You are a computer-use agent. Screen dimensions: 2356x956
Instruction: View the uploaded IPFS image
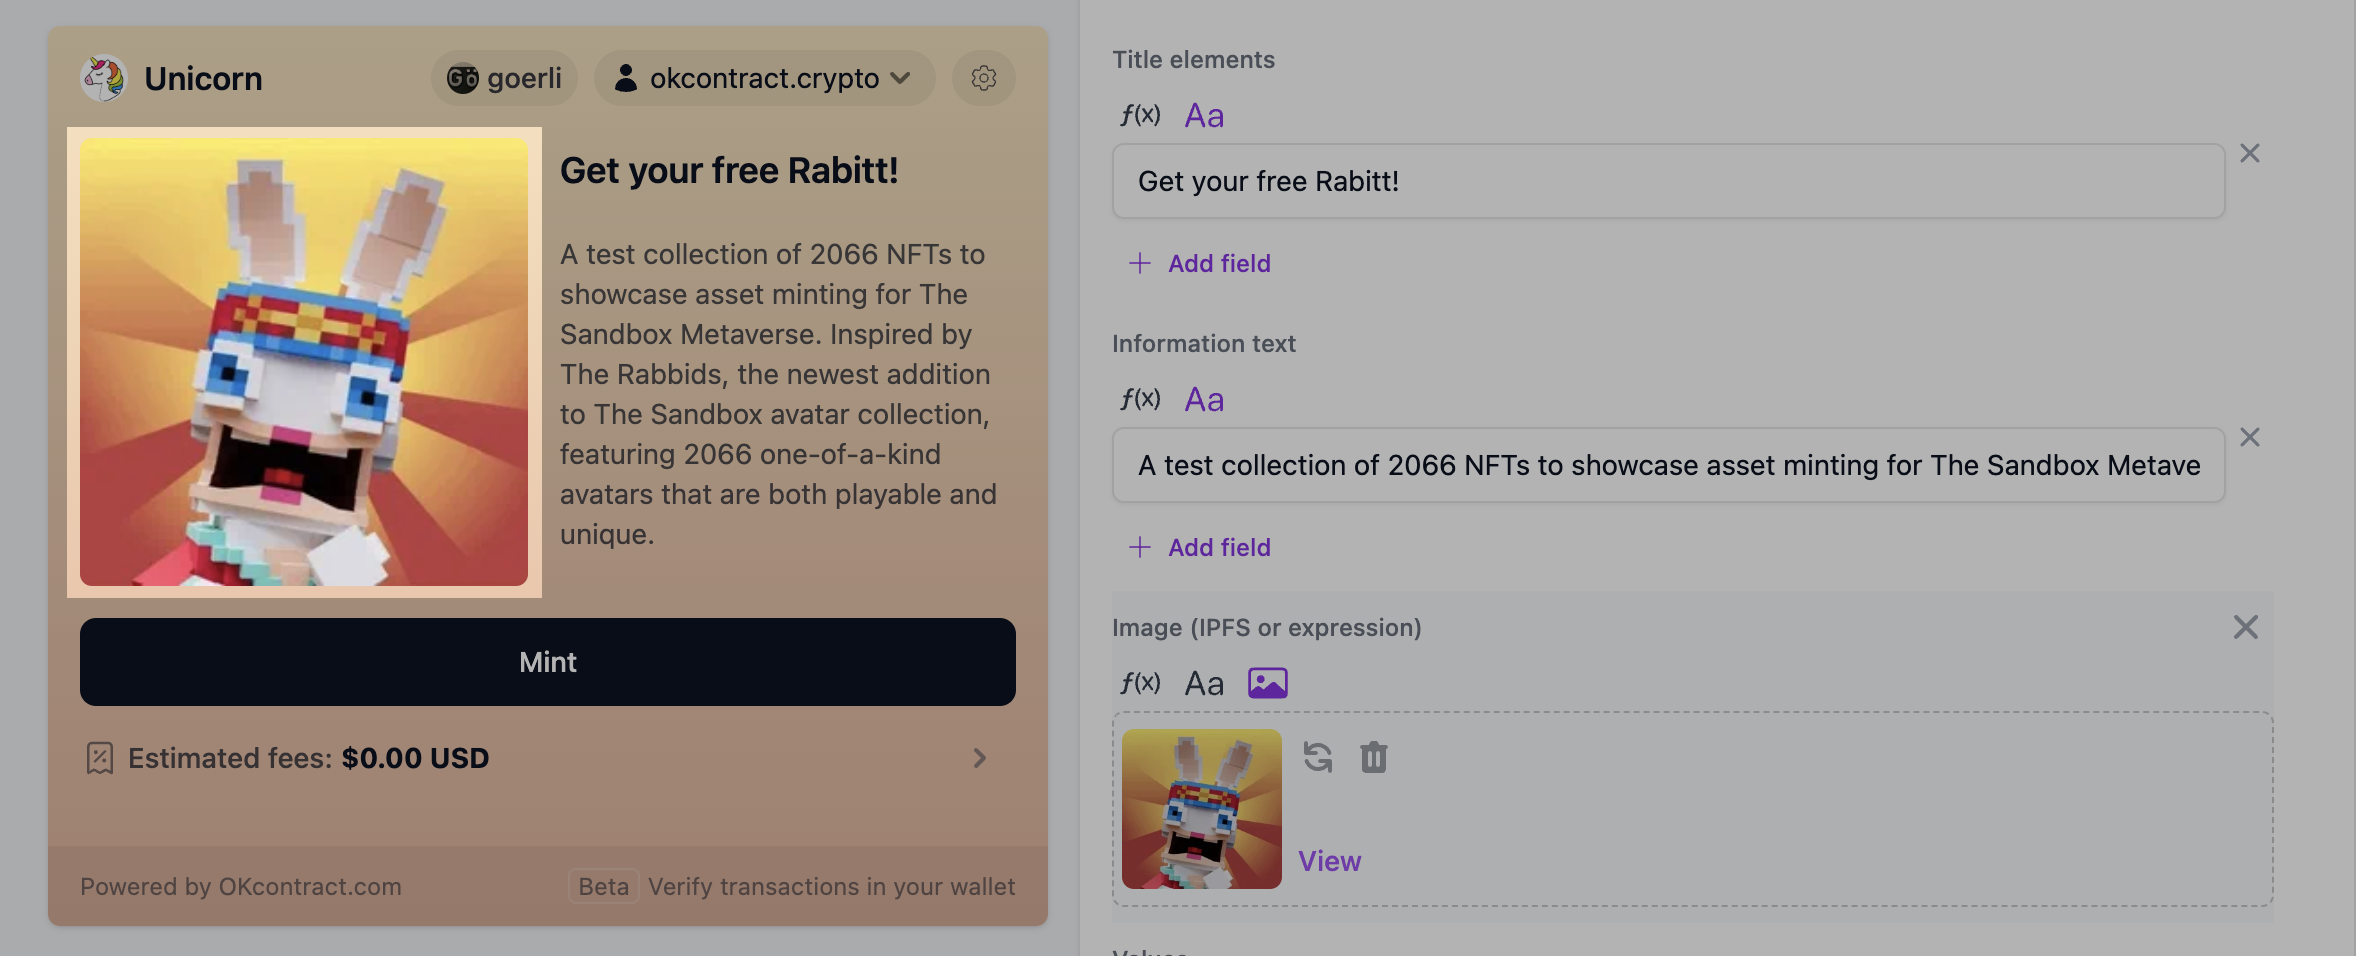[1329, 860]
